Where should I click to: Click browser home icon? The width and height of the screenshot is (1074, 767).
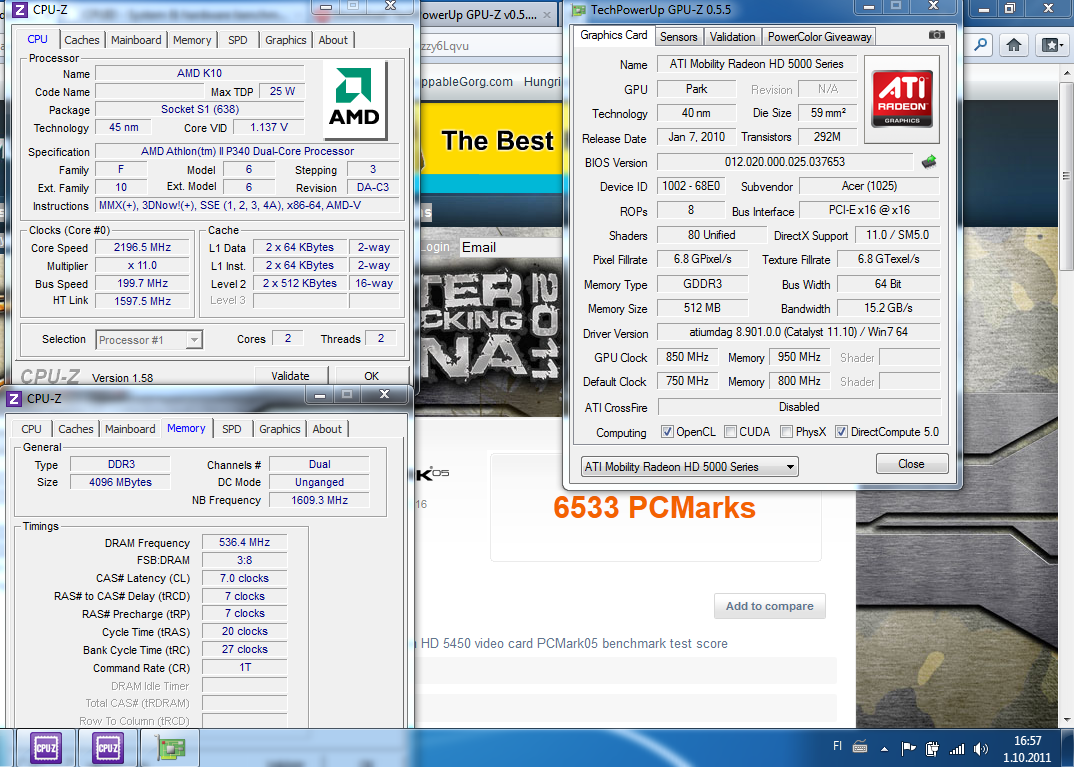(x=1014, y=45)
